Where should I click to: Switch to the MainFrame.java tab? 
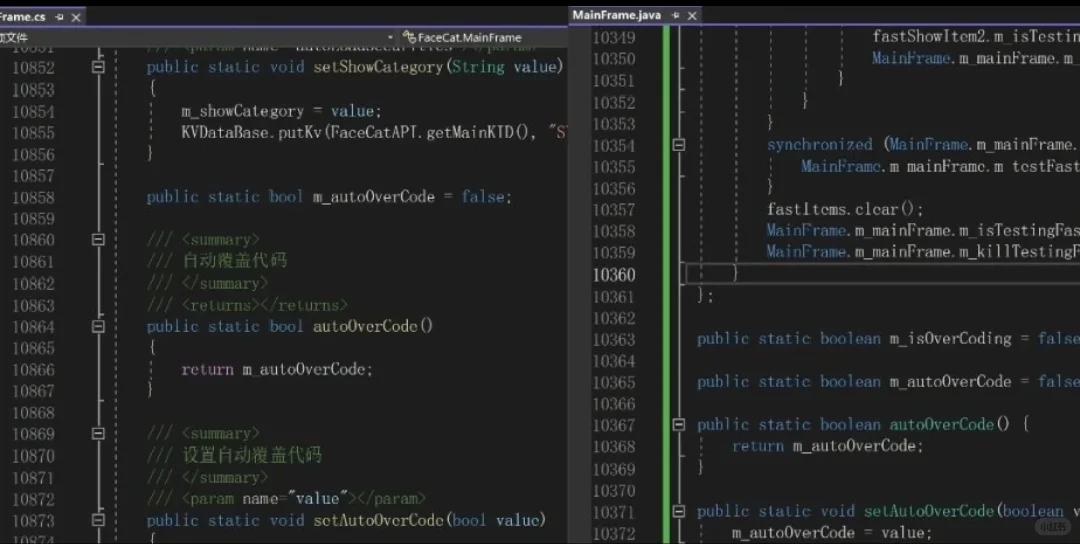tap(616, 15)
